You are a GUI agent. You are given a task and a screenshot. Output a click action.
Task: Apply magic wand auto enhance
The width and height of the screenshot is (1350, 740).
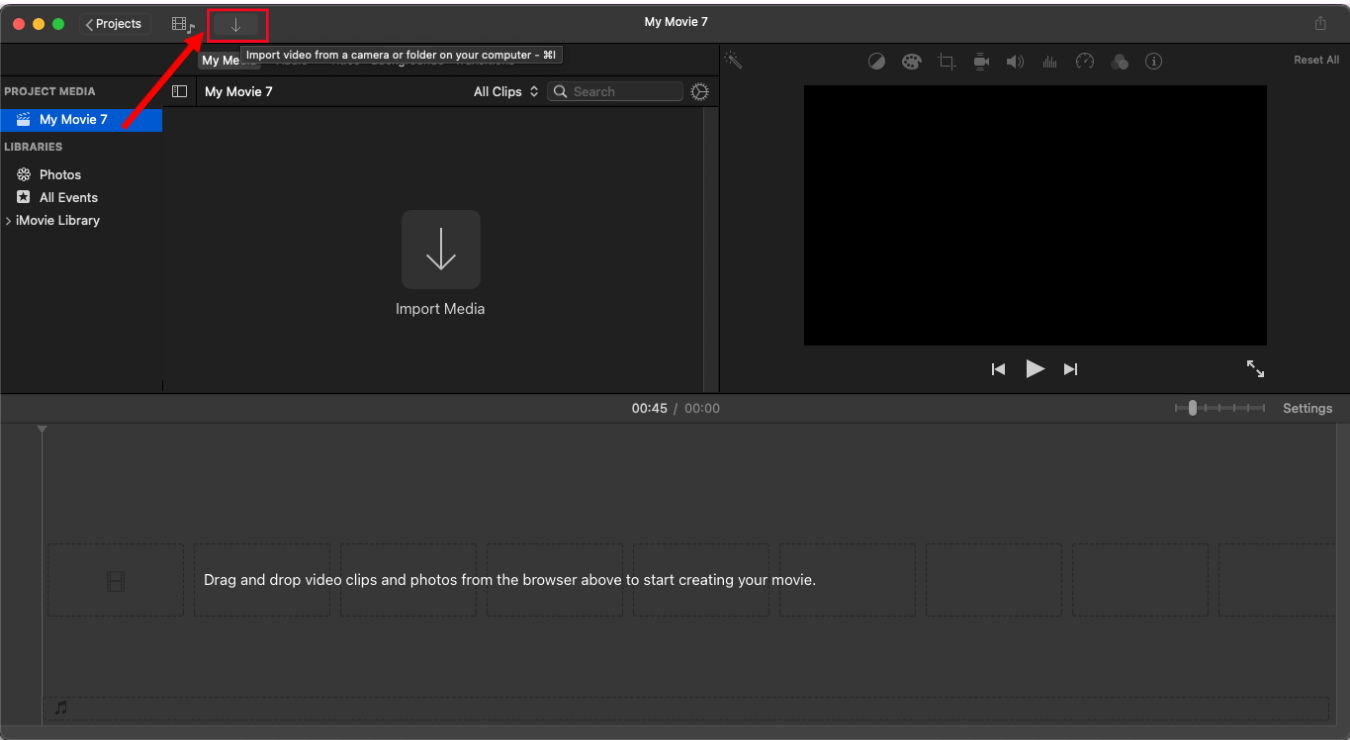(733, 61)
